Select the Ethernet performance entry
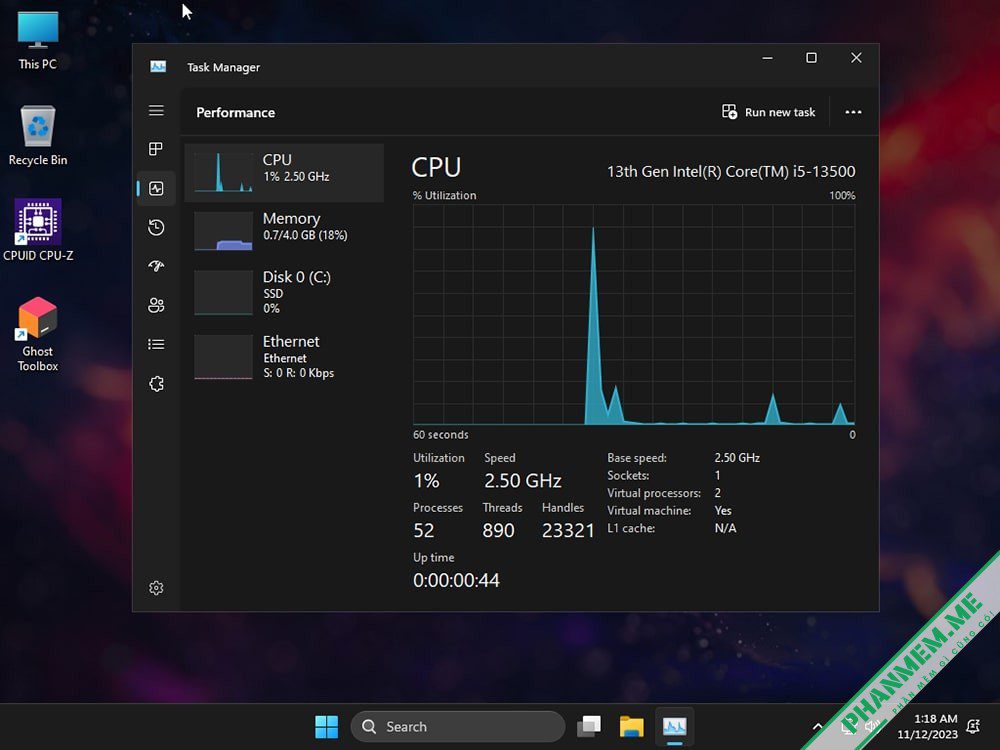The width and height of the screenshot is (1000, 750). [284, 357]
